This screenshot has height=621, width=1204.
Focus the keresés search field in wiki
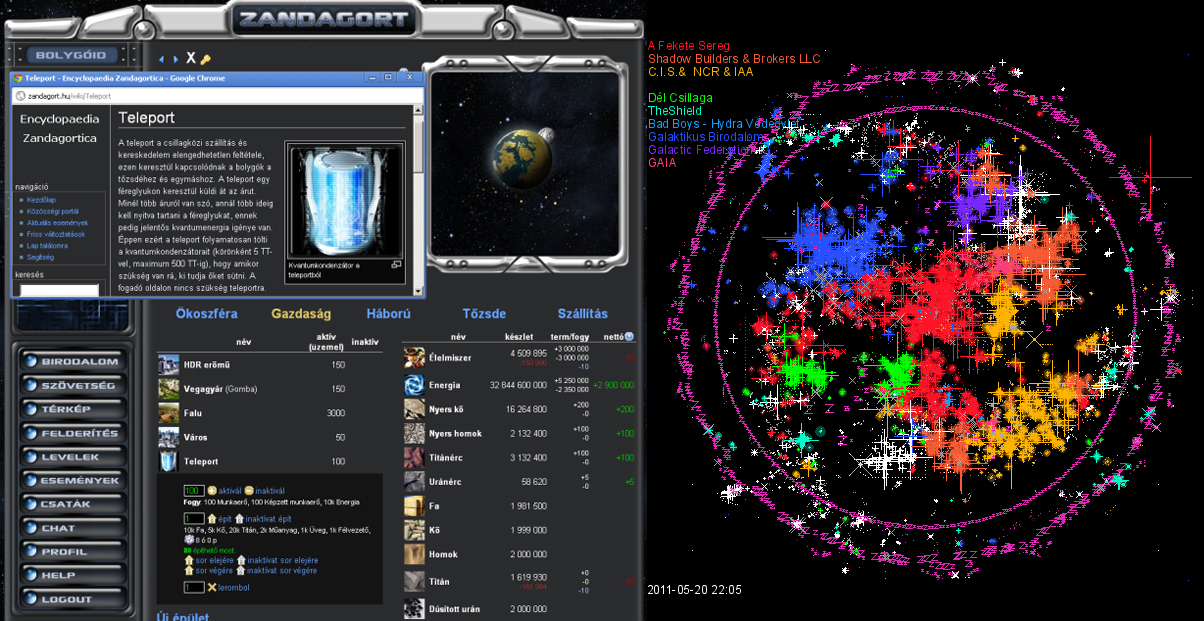[x=60, y=291]
